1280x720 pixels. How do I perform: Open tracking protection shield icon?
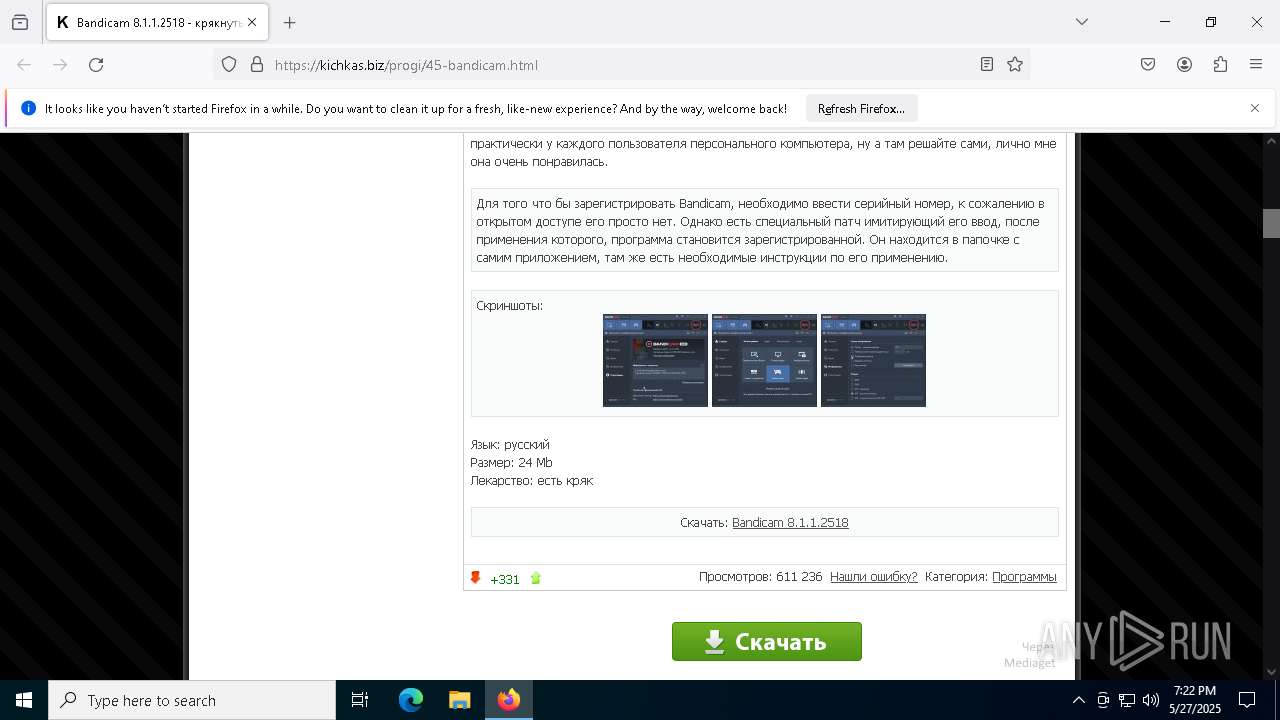pos(229,64)
